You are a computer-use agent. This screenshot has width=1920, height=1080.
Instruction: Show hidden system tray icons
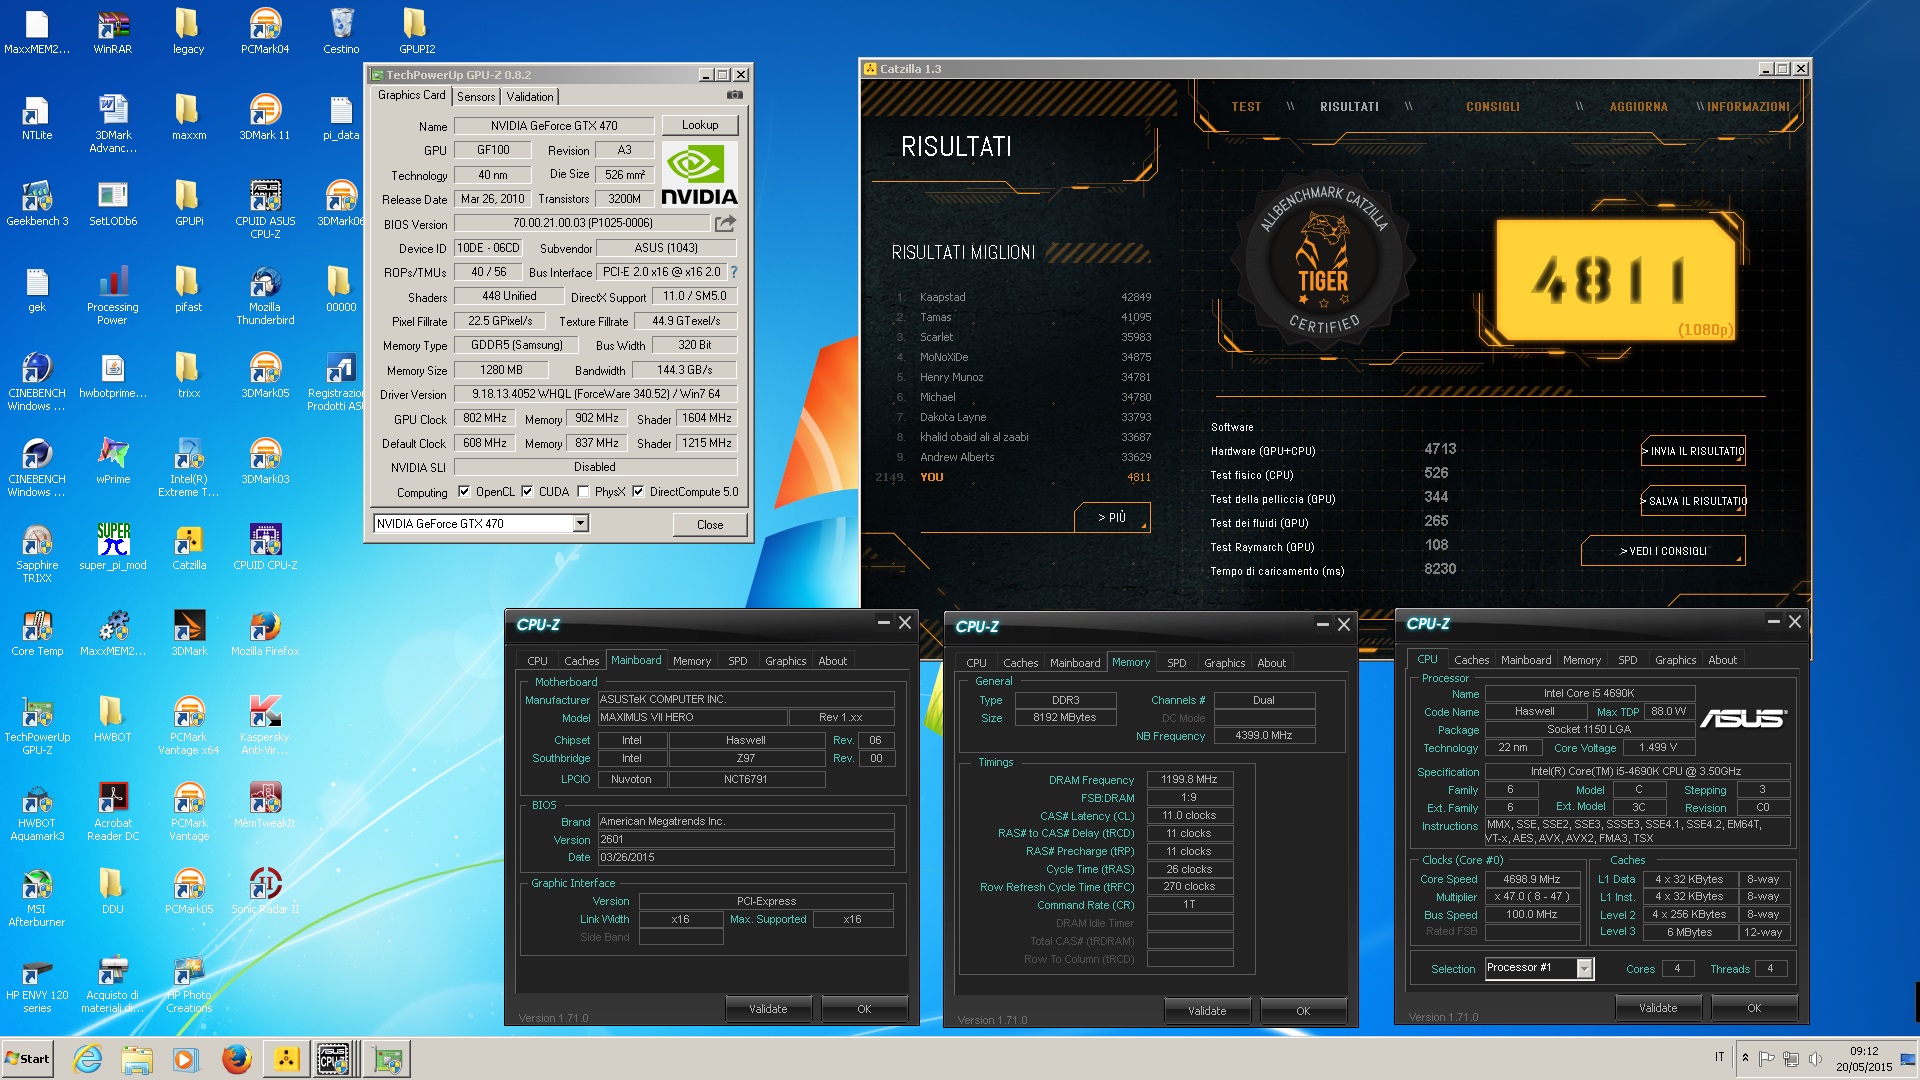(x=1745, y=1058)
